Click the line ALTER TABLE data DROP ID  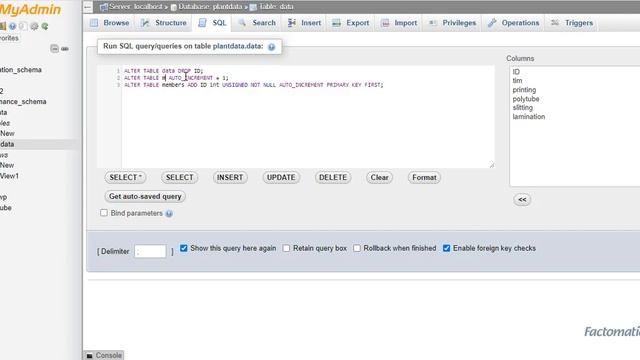[163, 71]
